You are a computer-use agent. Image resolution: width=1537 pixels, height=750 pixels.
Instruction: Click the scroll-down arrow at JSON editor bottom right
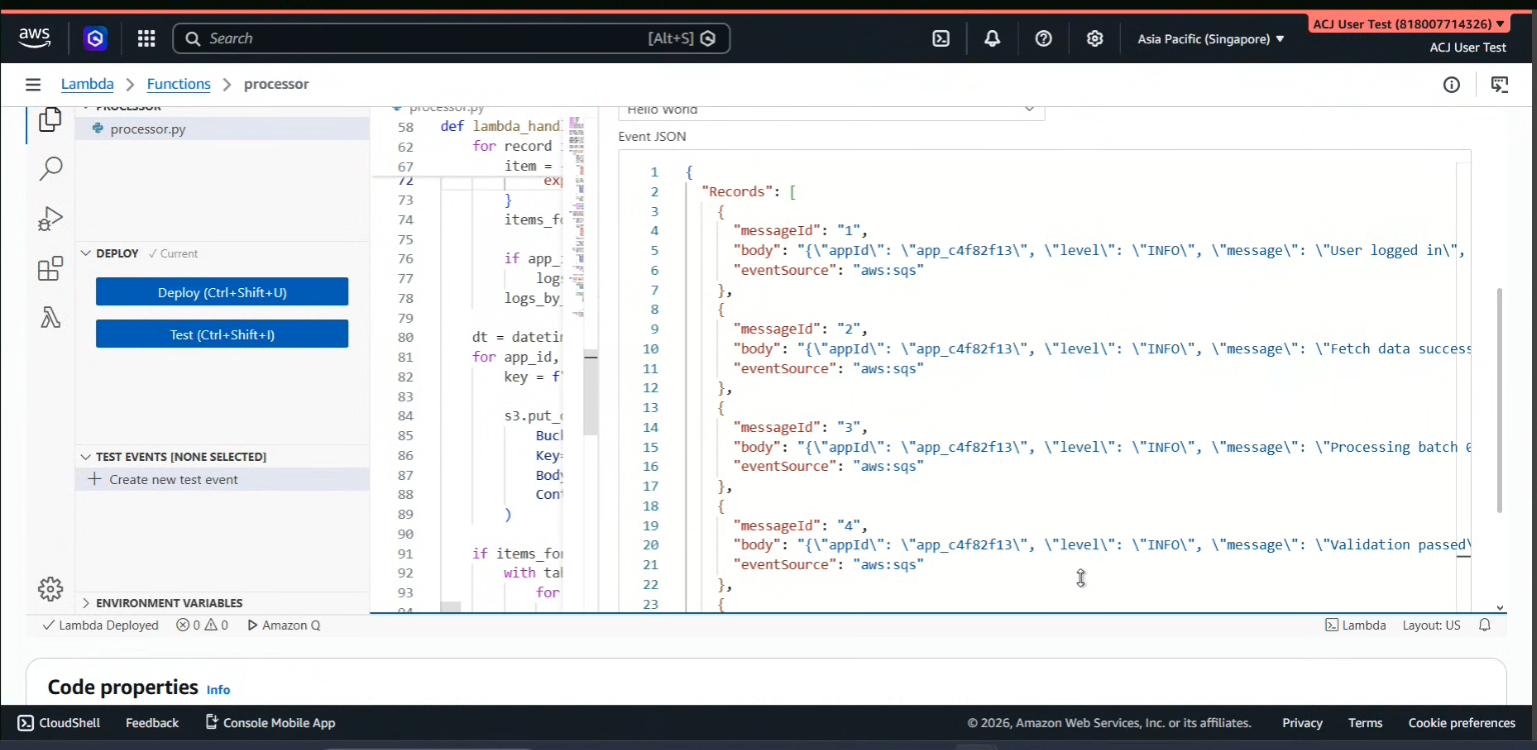click(x=1500, y=607)
